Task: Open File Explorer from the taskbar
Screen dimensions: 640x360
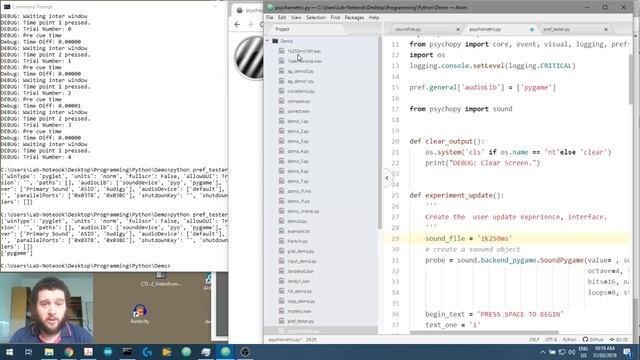Action: tap(49, 352)
